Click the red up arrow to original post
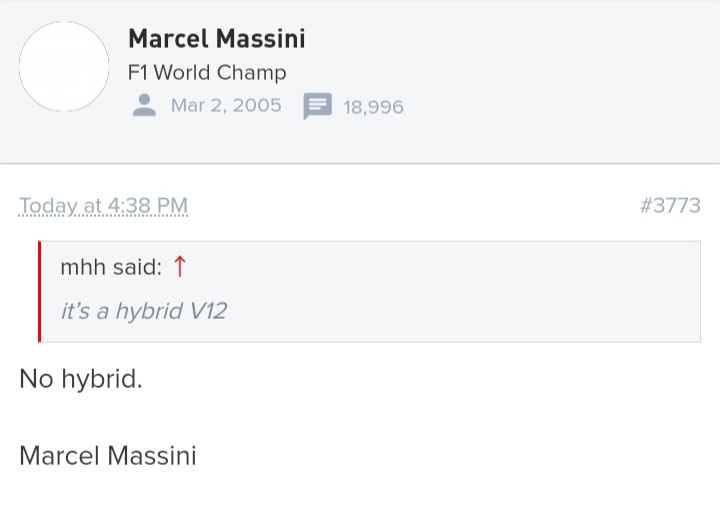720x514 pixels. 180,266
